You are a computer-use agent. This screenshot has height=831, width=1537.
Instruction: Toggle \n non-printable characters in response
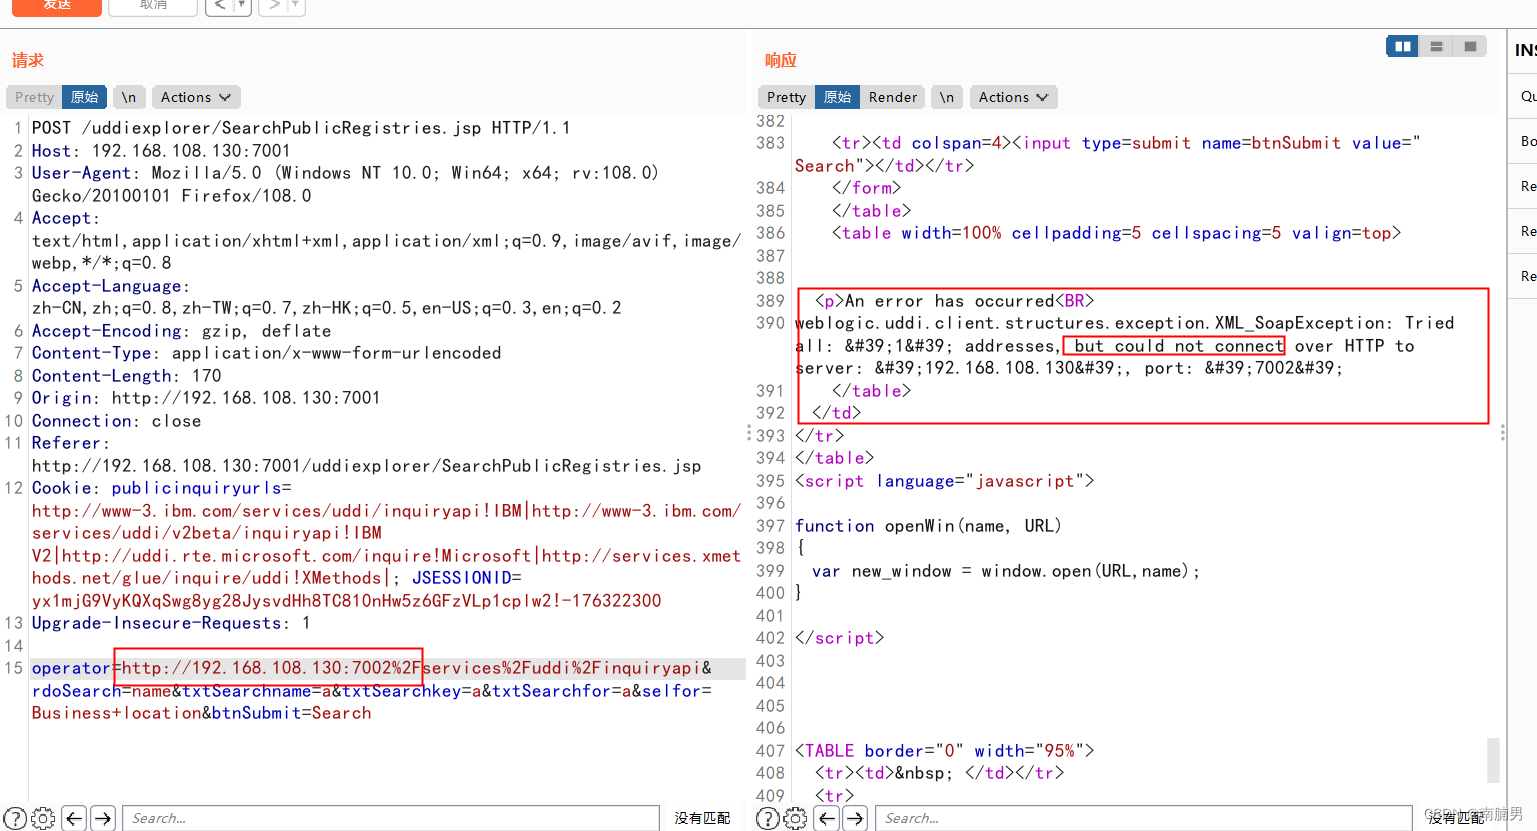tap(947, 97)
